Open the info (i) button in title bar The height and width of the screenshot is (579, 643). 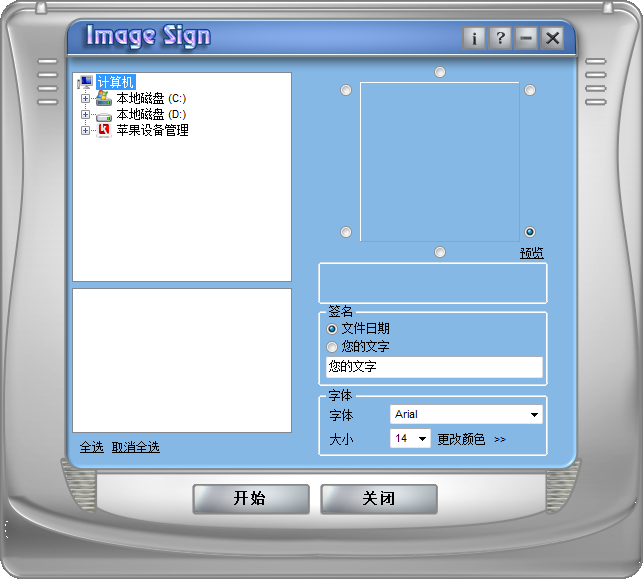[474, 39]
